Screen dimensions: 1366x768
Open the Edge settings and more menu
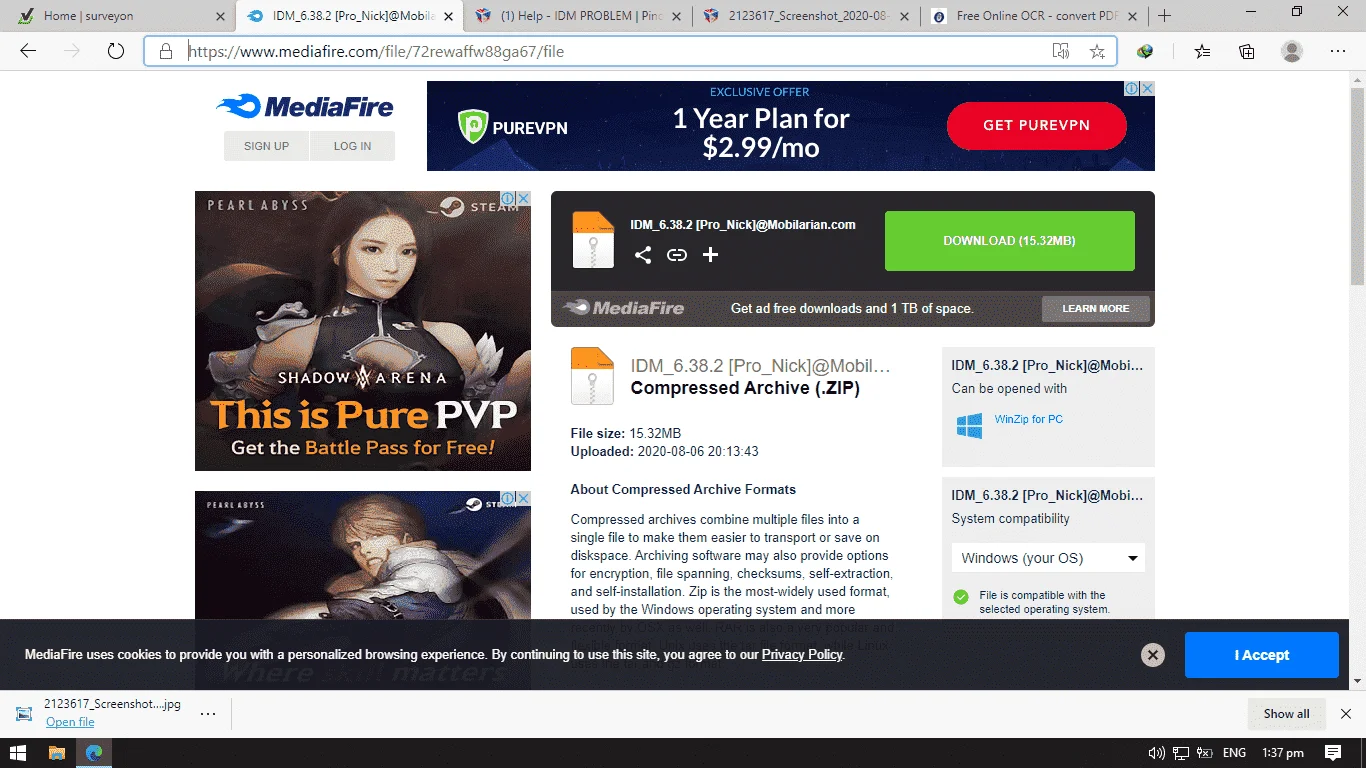pos(1338,51)
